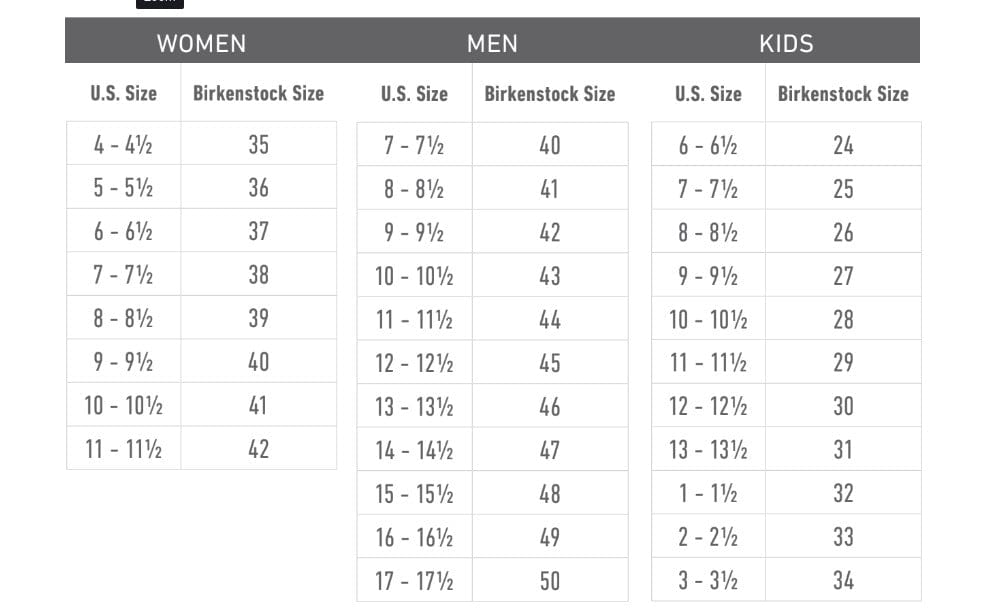Click Birkenstock Size column header under Men
Viewport: 983px width, 611px height.
point(549,94)
